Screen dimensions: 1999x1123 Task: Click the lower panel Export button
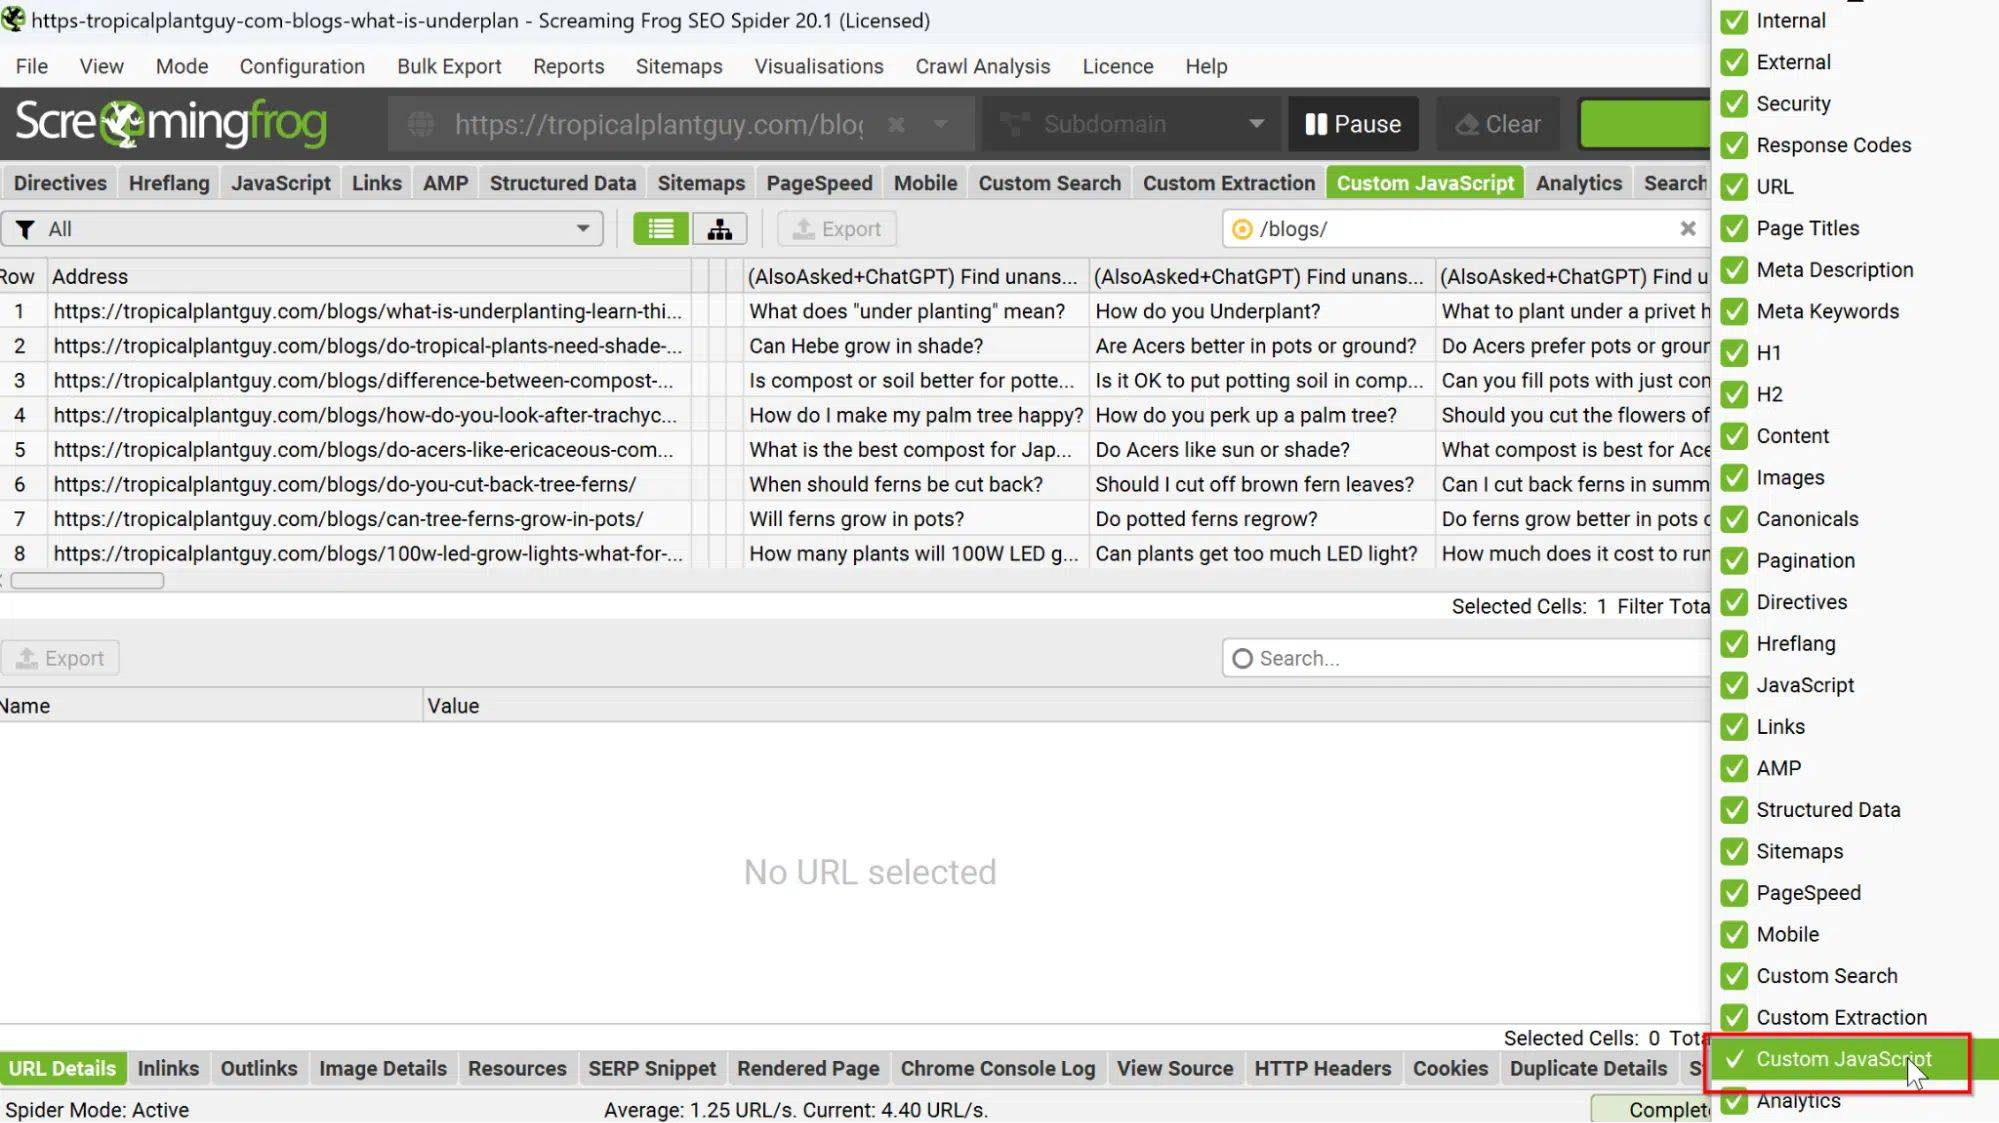(60, 658)
